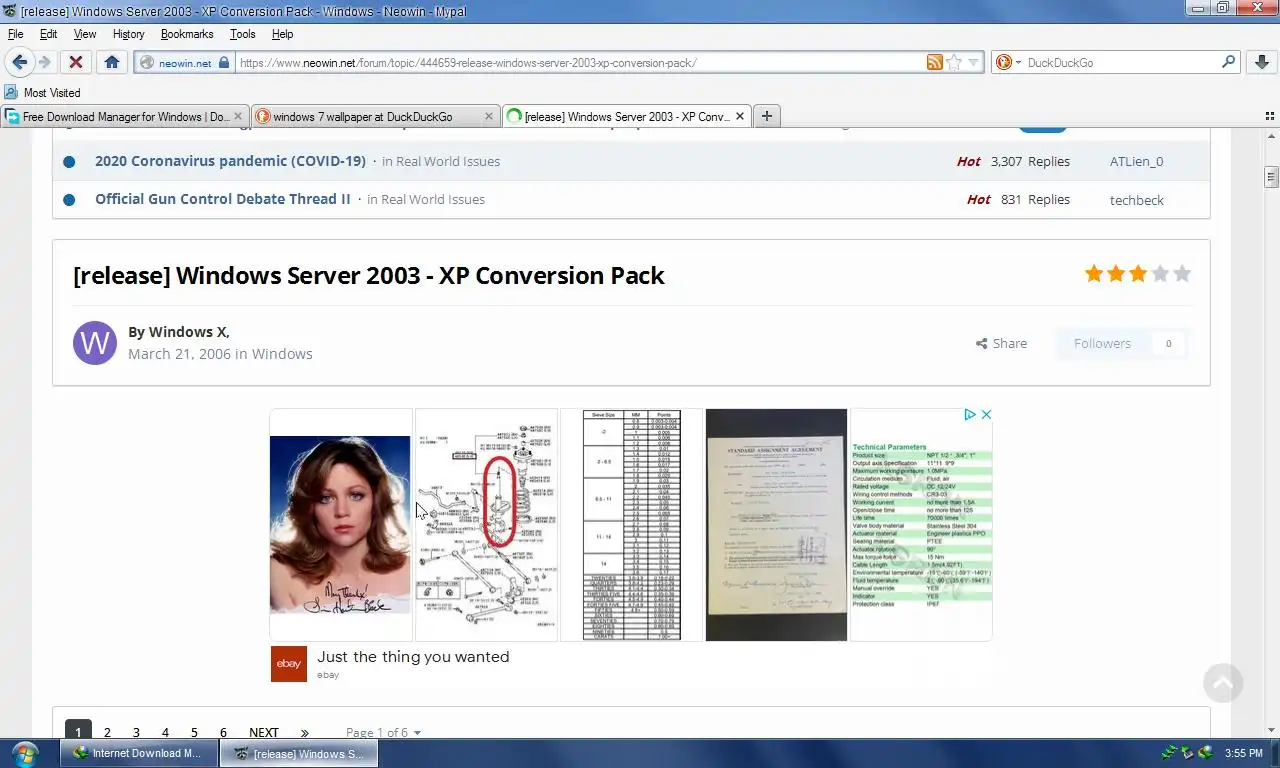Click the RSS feed icon in address bar
This screenshot has height=768, width=1280.
(x=934, y=62)
